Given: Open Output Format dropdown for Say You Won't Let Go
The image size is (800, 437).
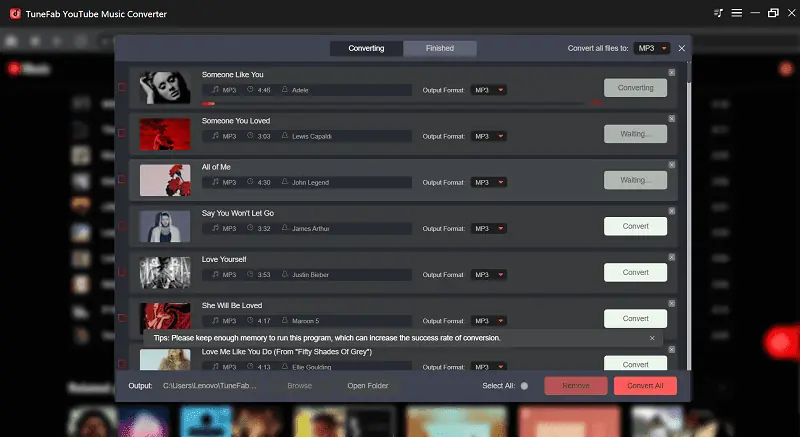Looking at the screenshot, I should coord(488,228).
